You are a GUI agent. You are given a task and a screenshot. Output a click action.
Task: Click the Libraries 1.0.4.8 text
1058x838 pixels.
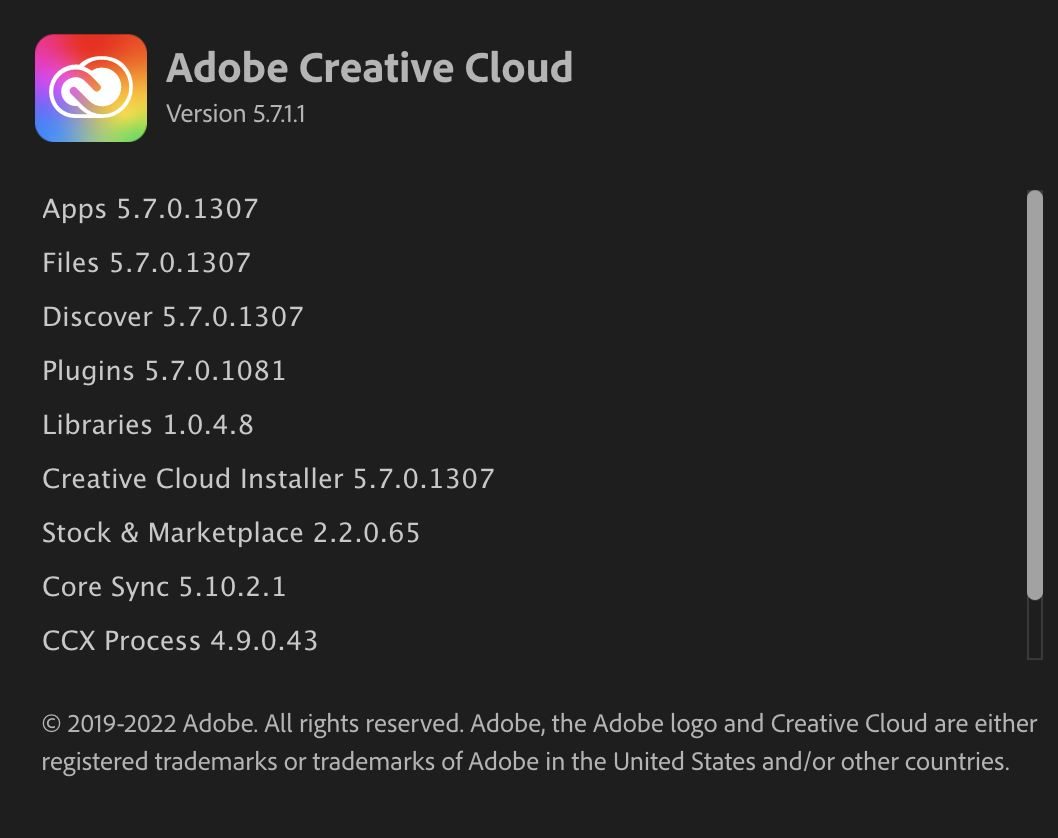[148, 425]
